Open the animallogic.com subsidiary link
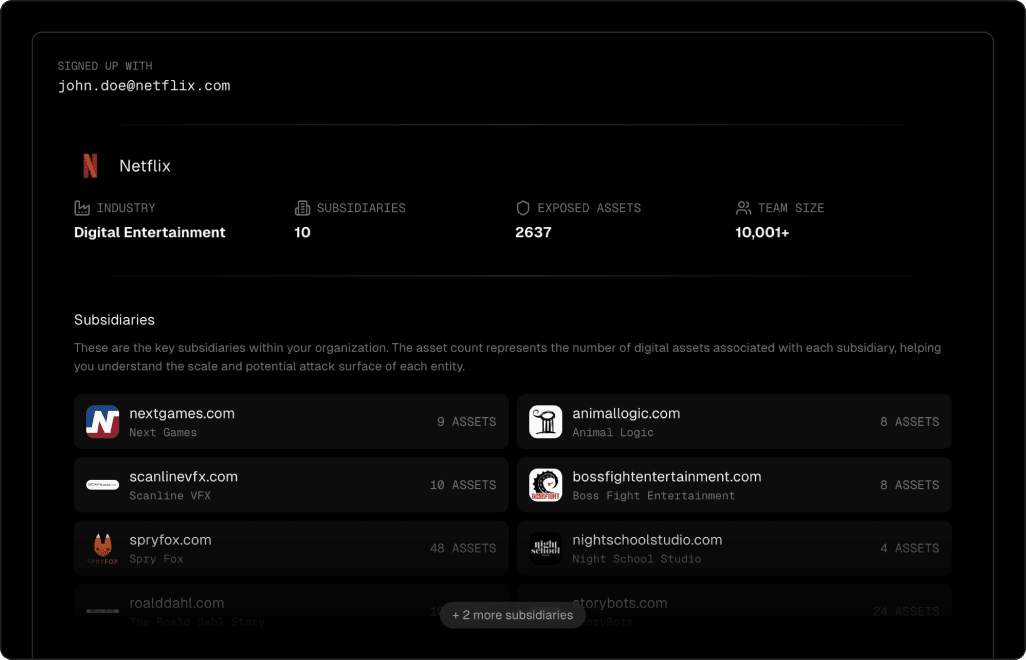The width and height of the screenshot is (1026, 660). point(626,413)
